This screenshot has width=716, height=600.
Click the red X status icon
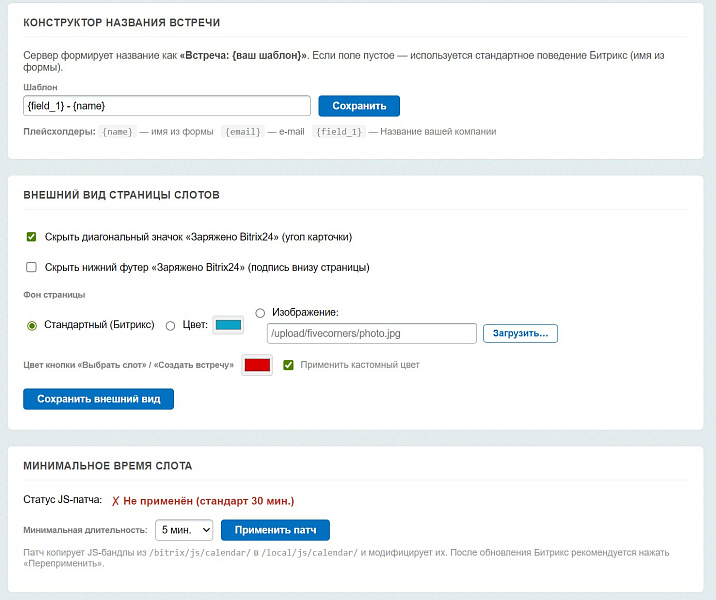point(116,501)
